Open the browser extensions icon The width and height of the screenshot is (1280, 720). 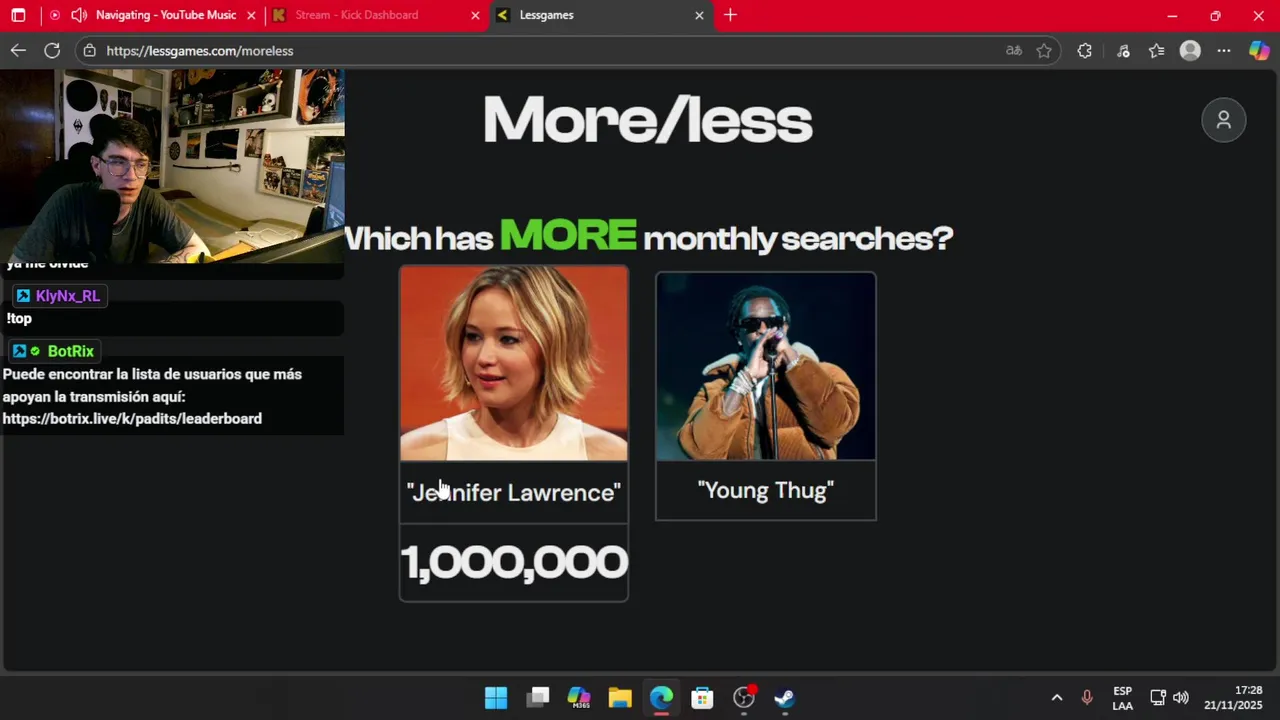[x=1085, y=50]
